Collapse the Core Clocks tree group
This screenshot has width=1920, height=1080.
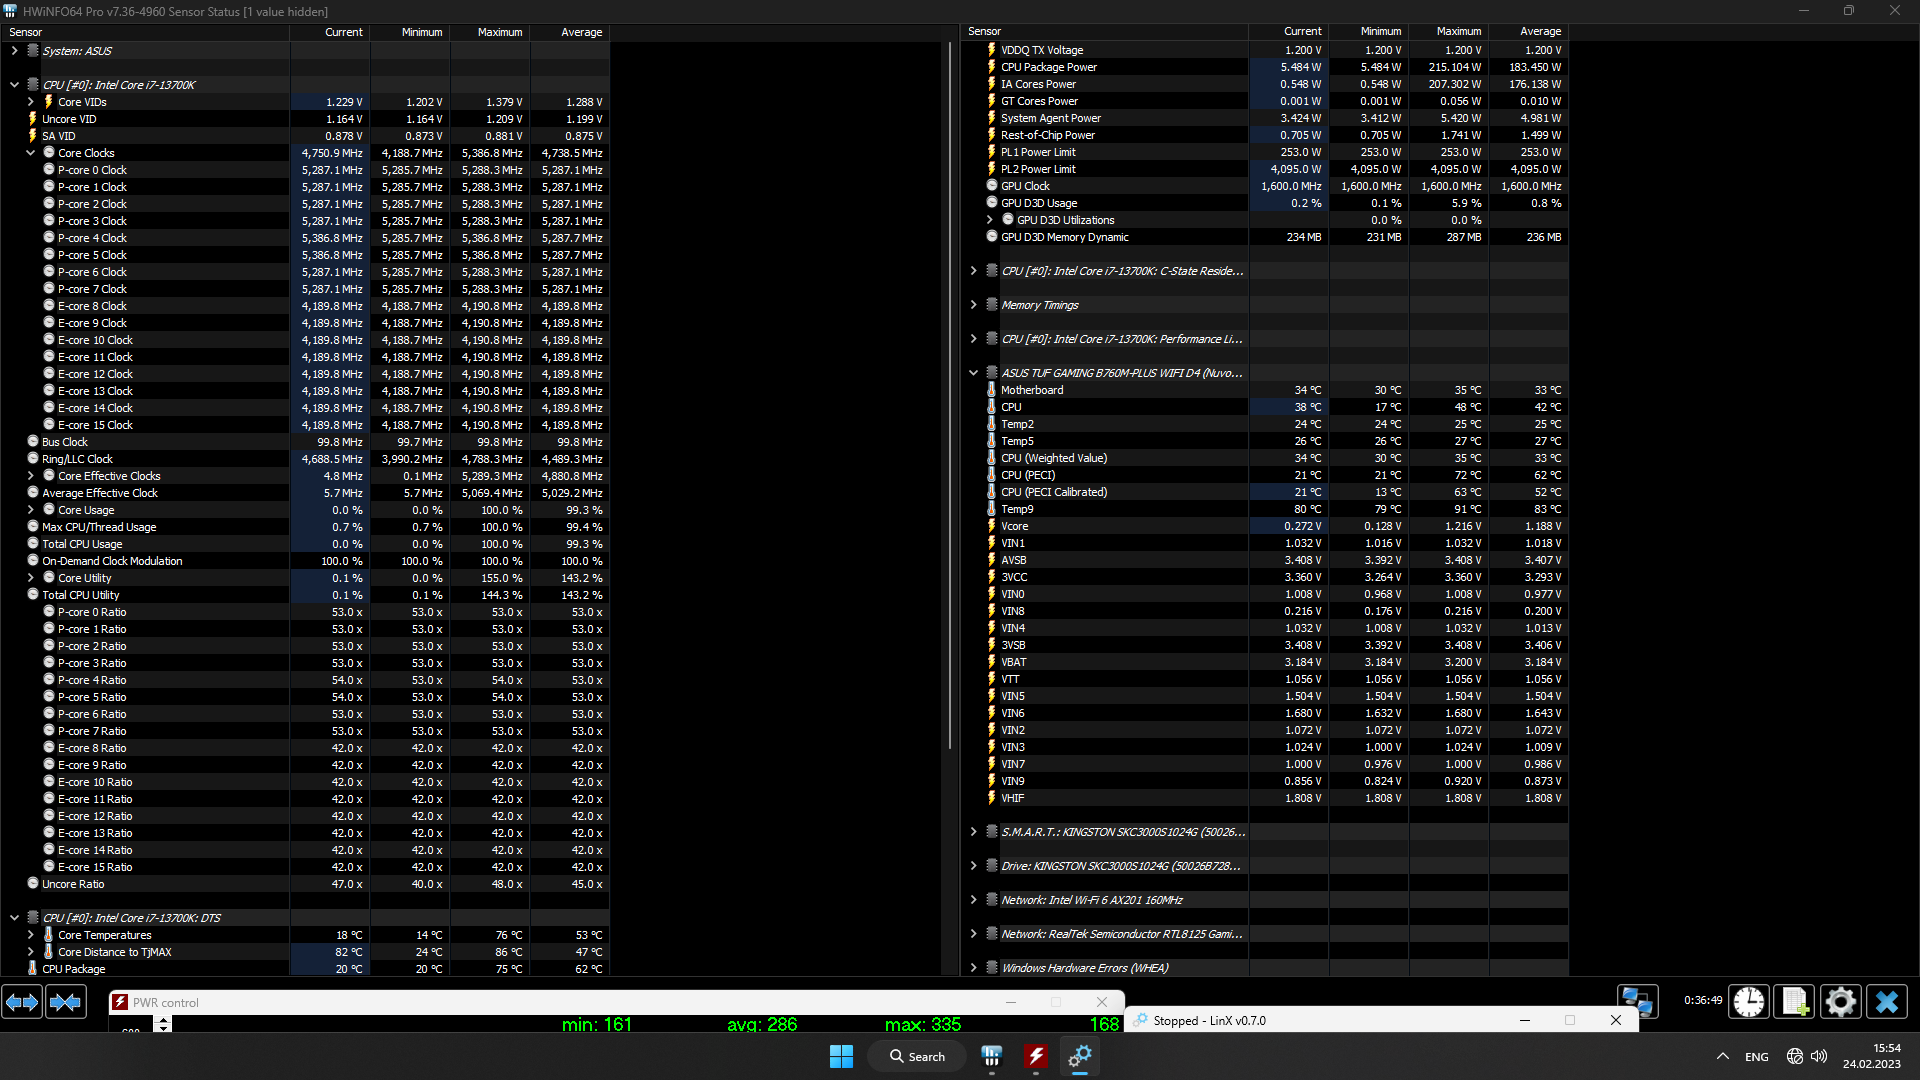point(31,153)
